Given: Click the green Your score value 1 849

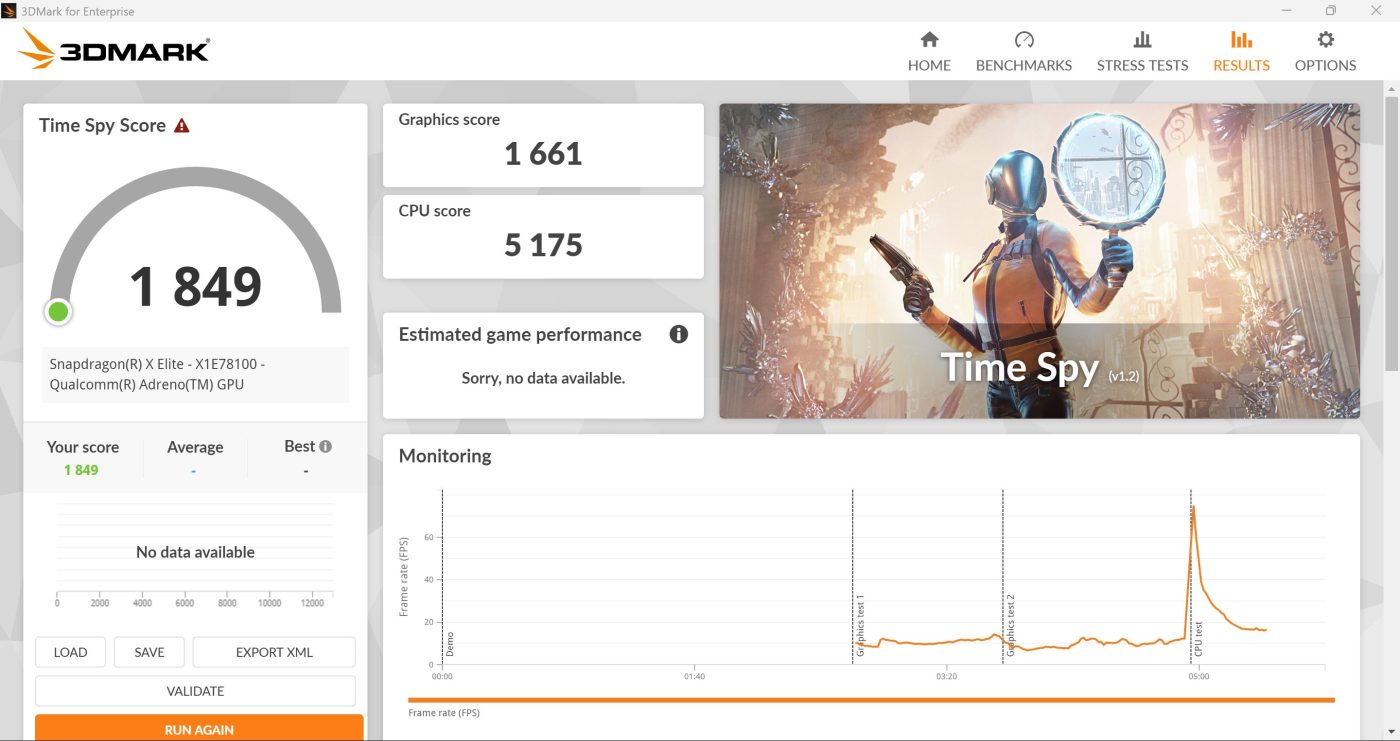Looking at the screenshot, I should [81, 470].
